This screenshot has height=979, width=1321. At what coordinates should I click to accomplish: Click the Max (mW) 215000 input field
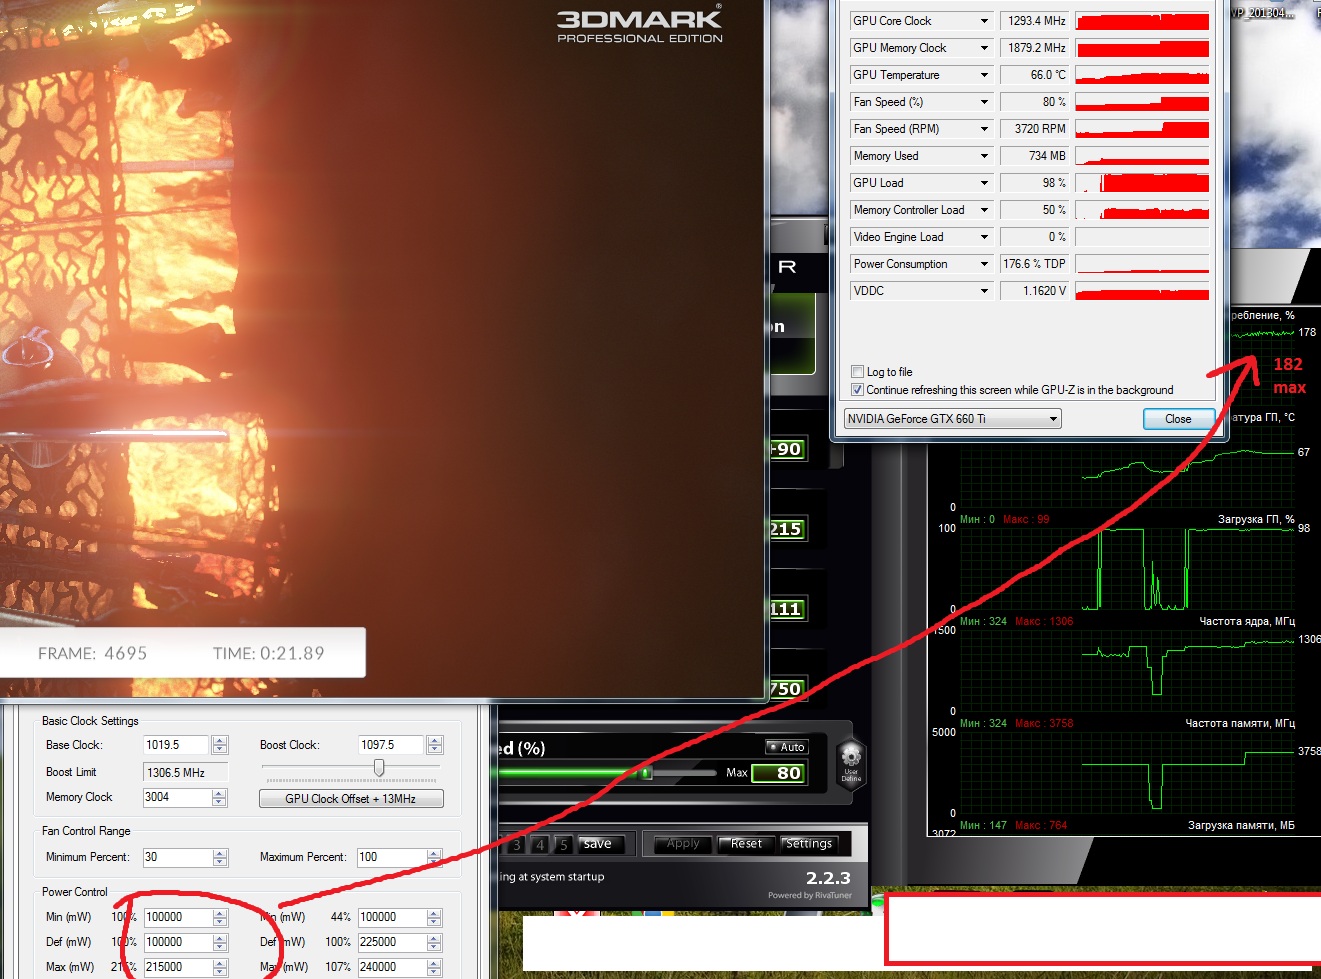tap(177, 967)
